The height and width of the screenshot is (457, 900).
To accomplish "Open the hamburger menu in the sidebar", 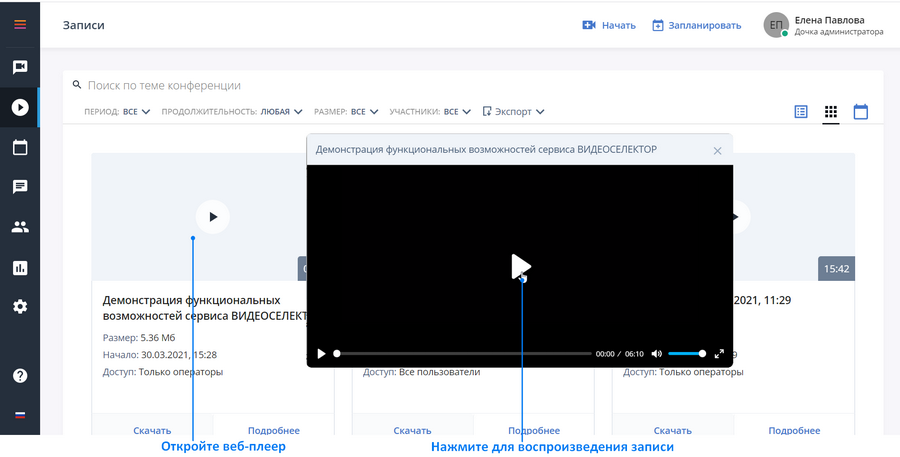I will [20, 24].
